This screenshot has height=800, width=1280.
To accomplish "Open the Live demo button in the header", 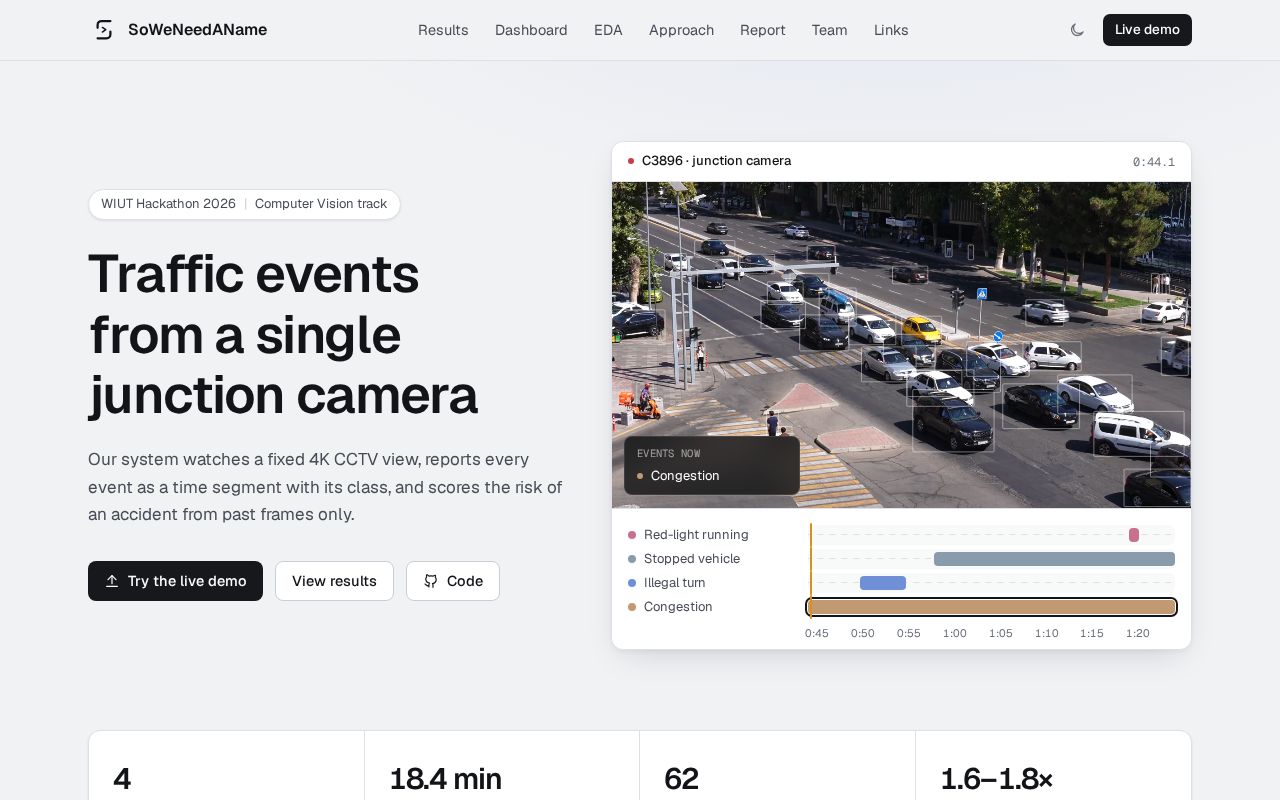I will [1147, 30].
